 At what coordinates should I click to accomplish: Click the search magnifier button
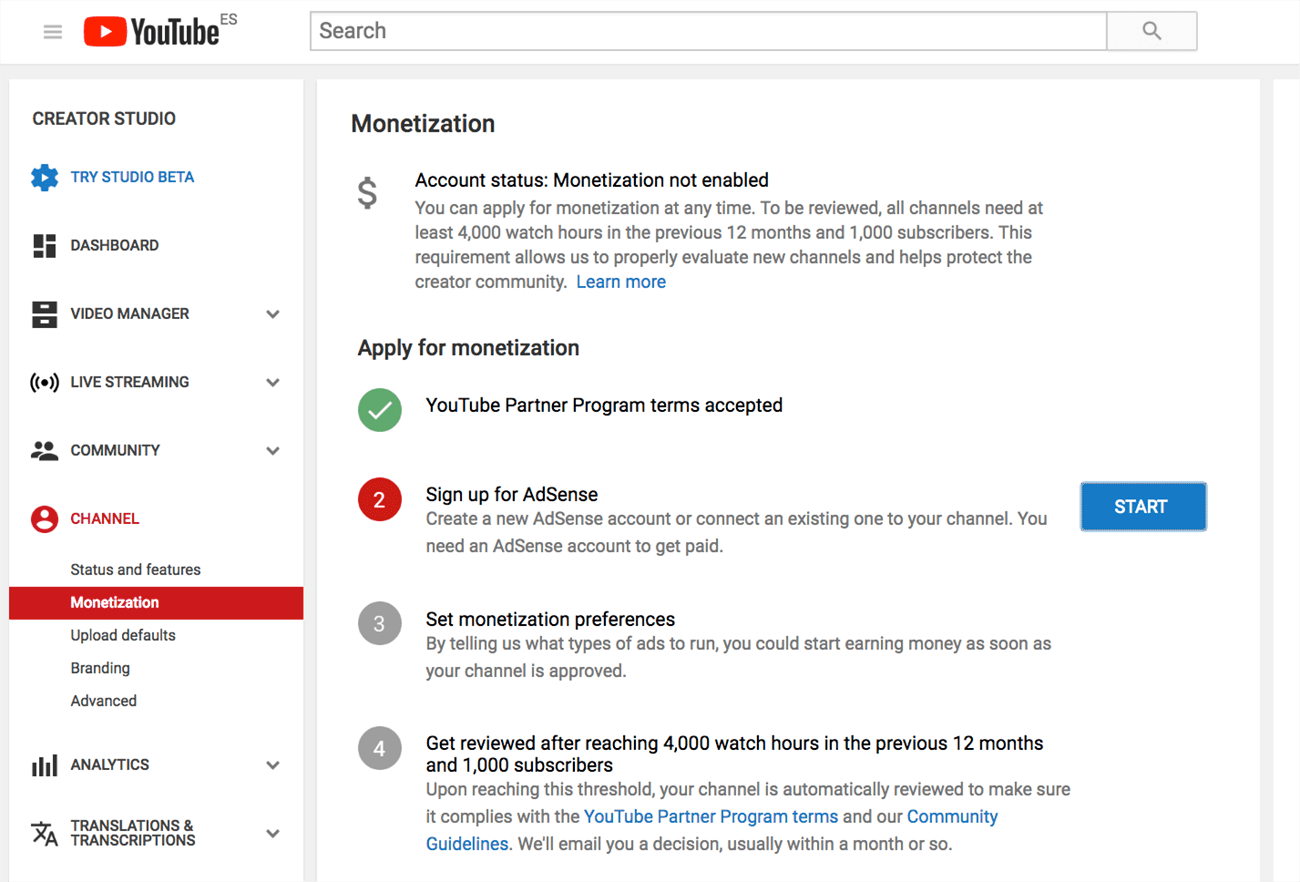click(1152, 31)
